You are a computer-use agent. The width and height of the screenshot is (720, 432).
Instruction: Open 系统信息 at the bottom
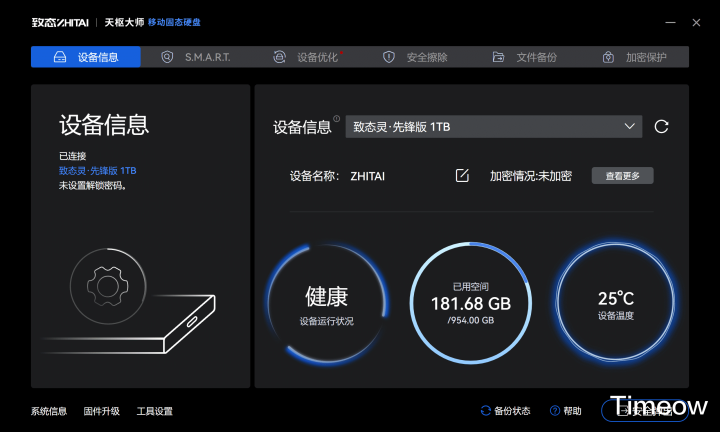pyautogui.click(x=49, y=411)
